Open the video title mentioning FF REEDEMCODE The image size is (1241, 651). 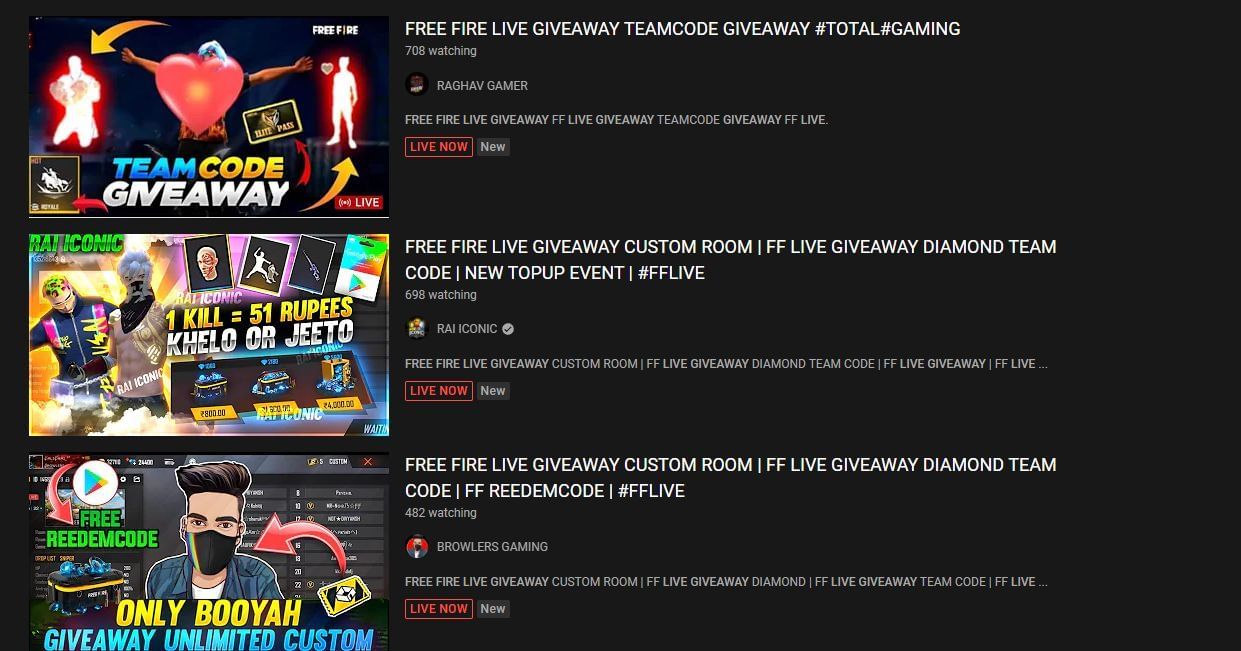click(x=731, y=478)
